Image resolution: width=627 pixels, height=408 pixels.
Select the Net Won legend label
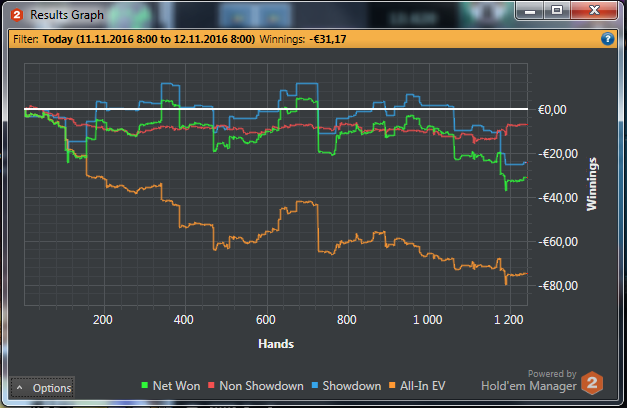(x=176, y=386)
